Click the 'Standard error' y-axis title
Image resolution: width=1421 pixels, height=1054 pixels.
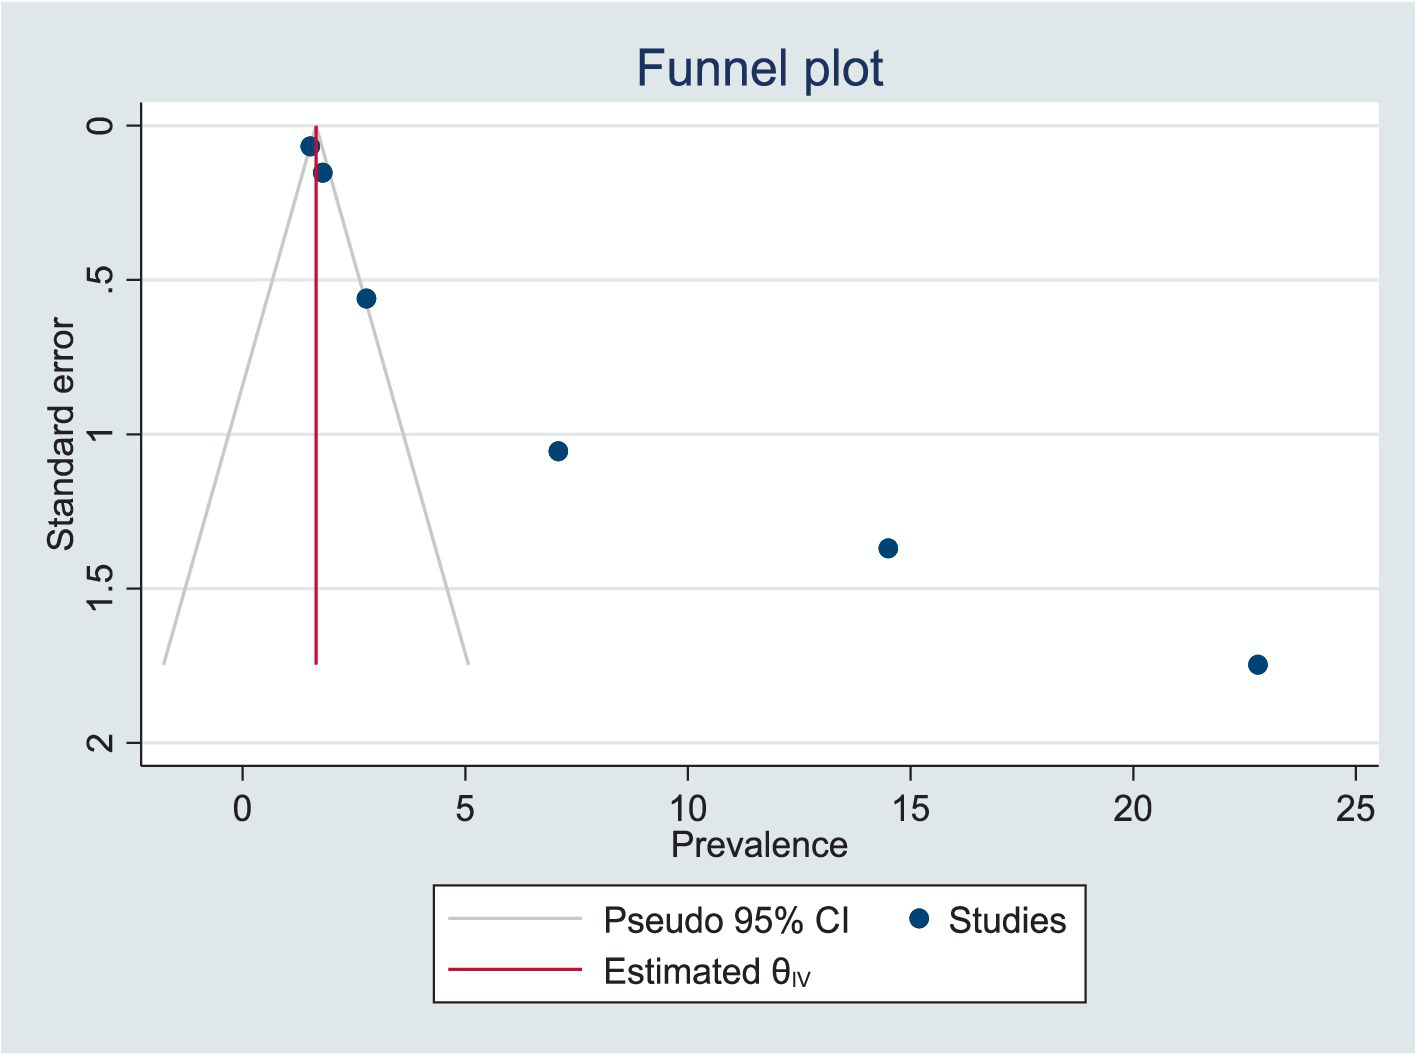coord(62,434)
